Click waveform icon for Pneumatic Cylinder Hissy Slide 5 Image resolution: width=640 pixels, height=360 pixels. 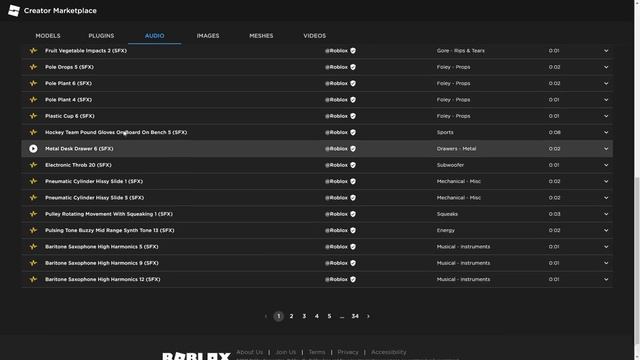tap(33, 198)
